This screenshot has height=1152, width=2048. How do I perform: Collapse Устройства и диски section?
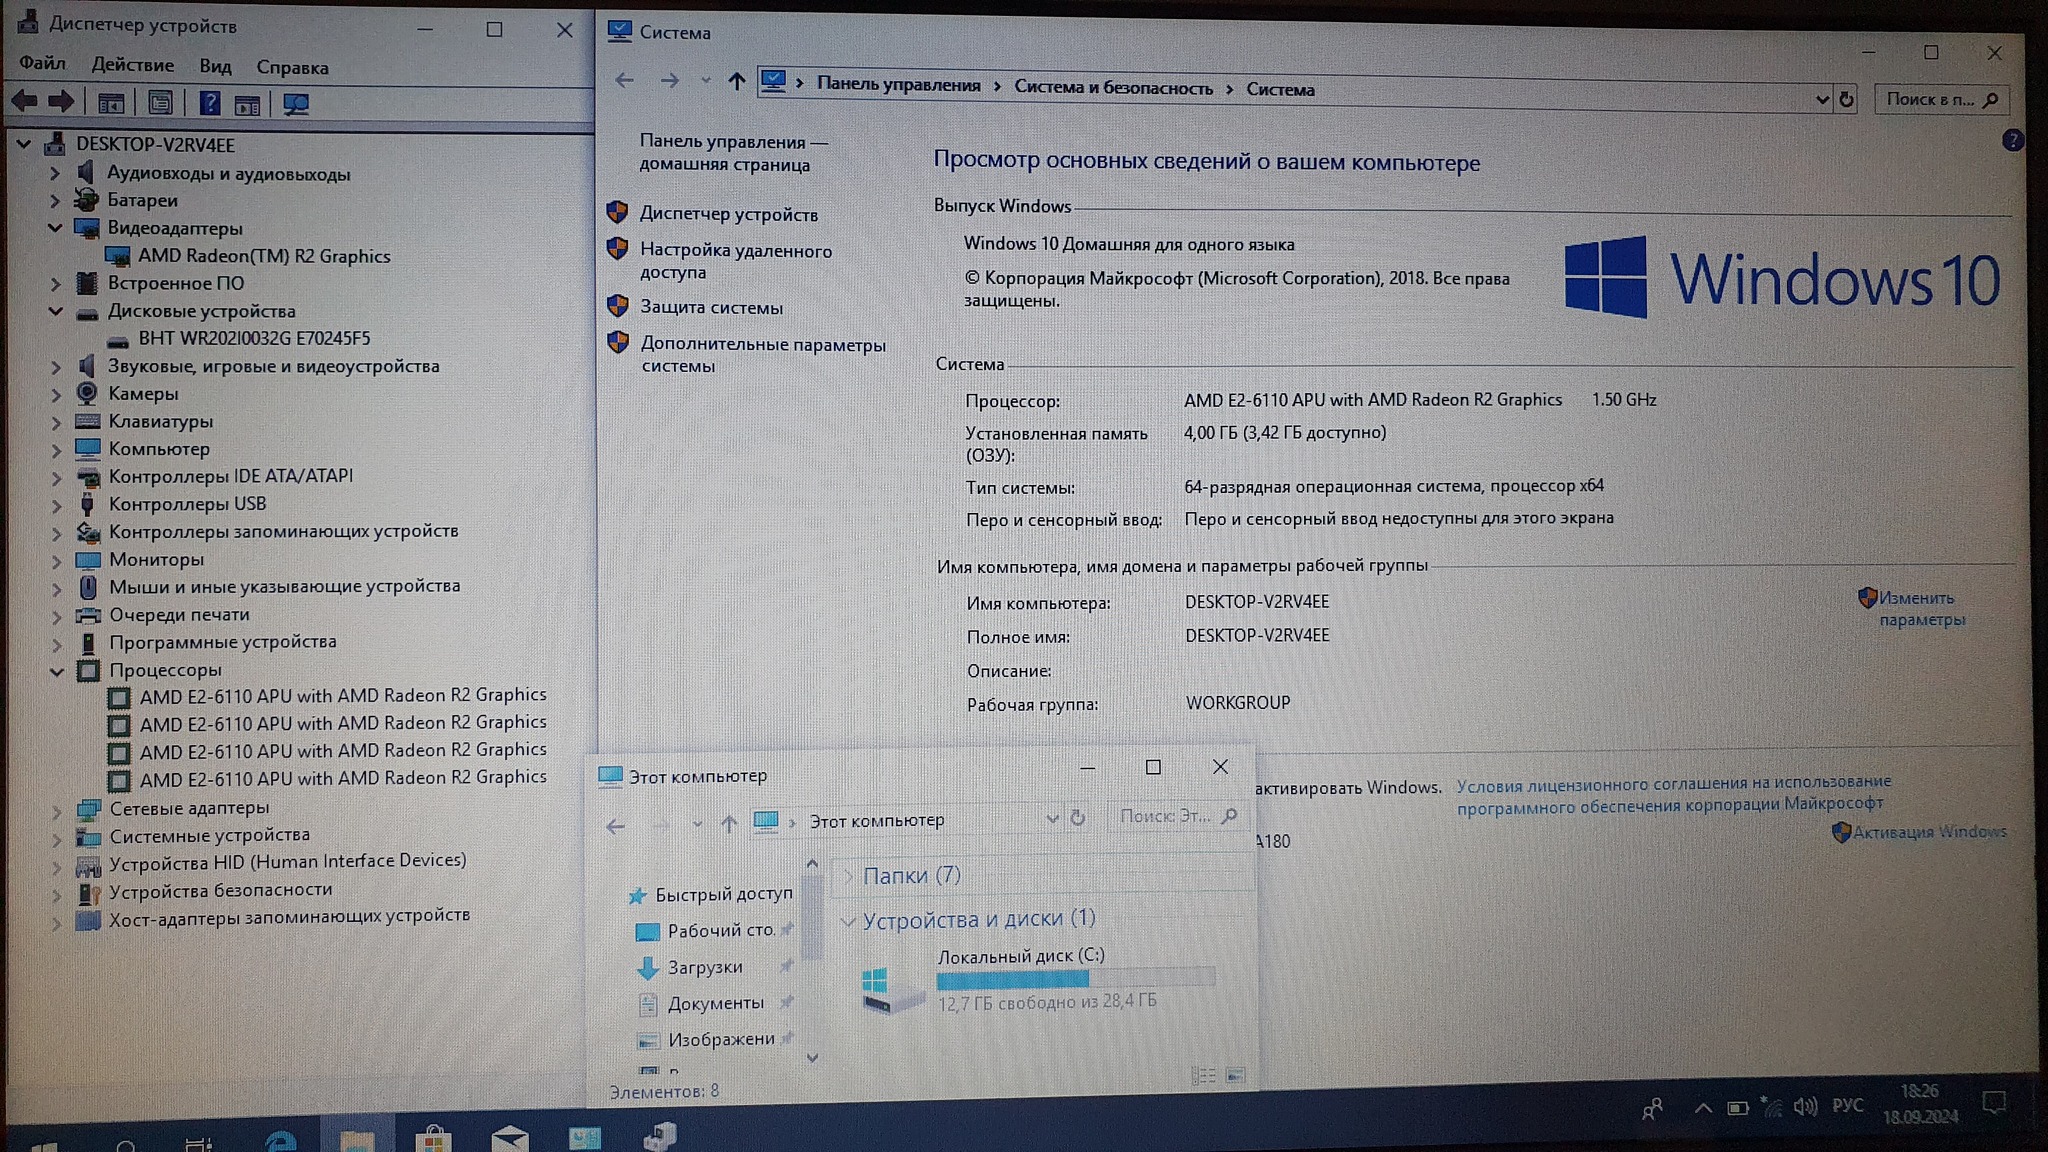(847, 920)
